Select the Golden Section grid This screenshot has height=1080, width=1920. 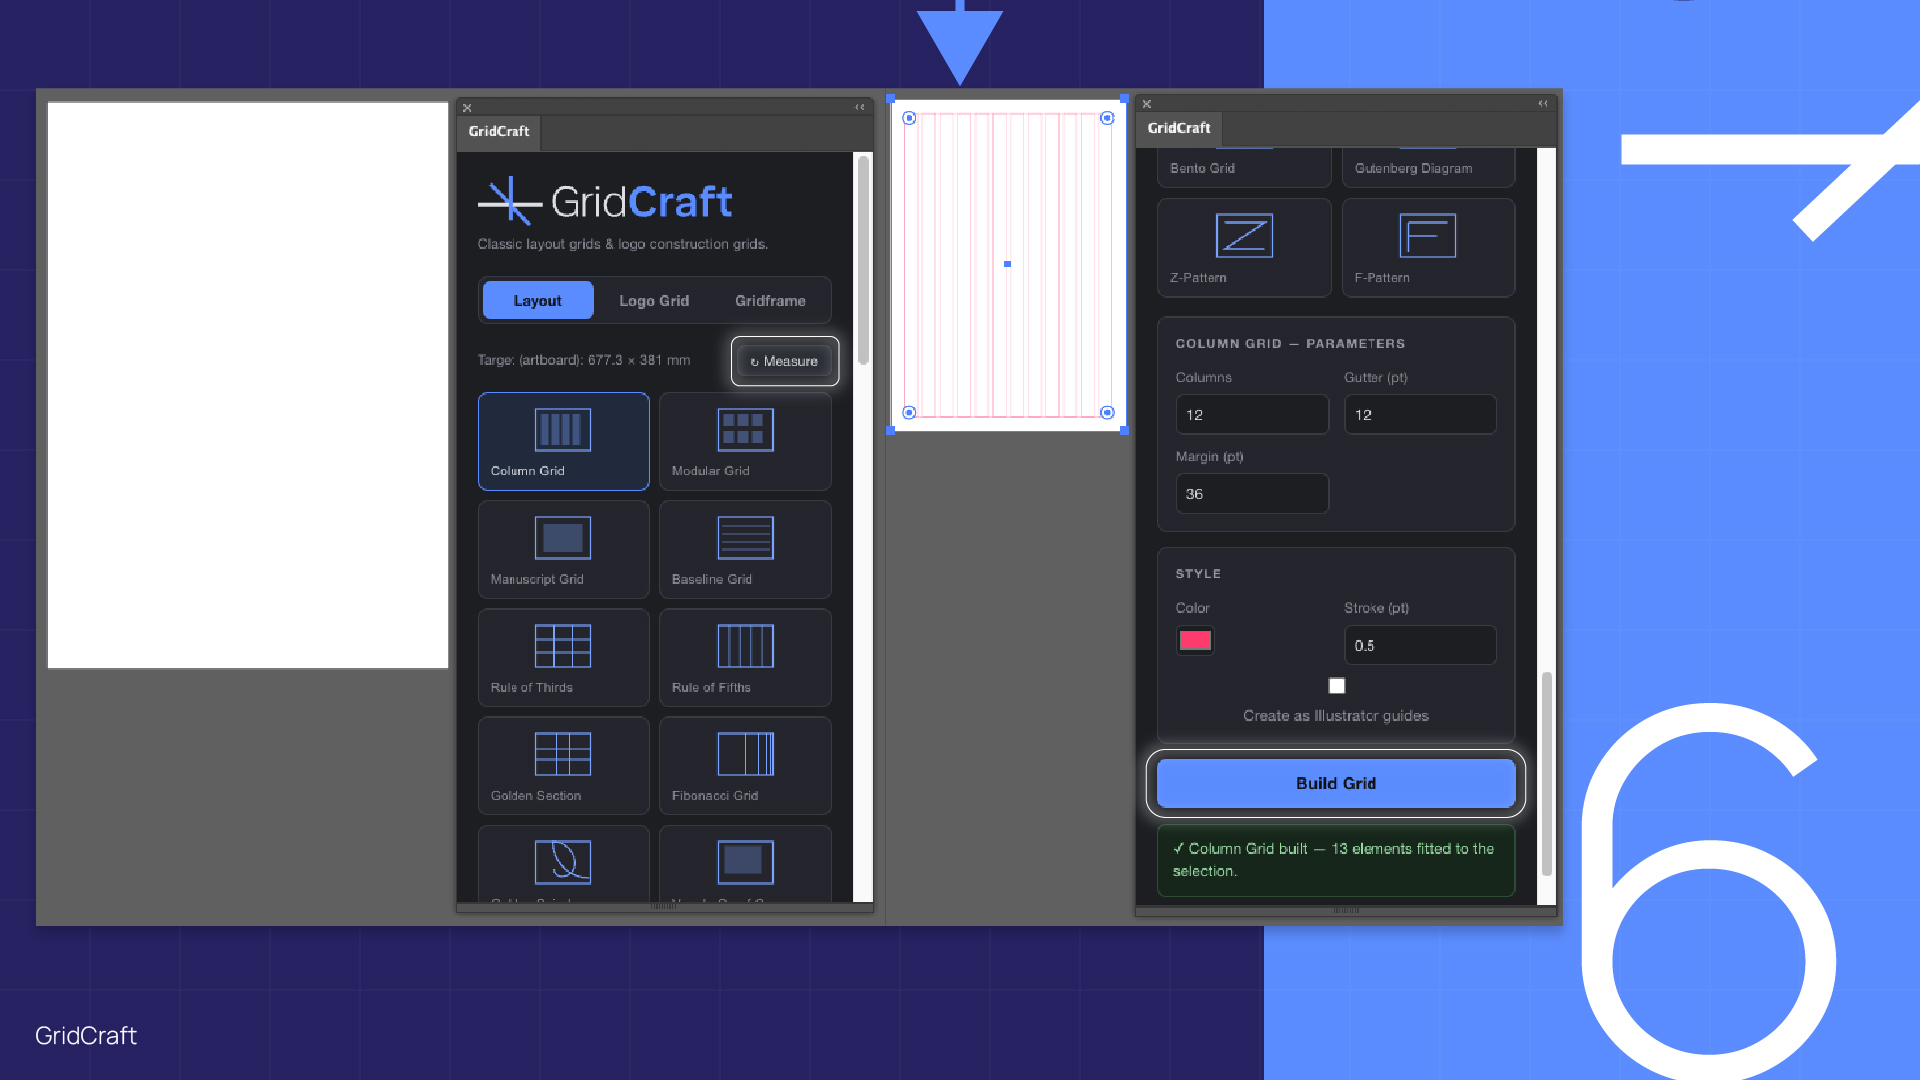click(563, 765)
